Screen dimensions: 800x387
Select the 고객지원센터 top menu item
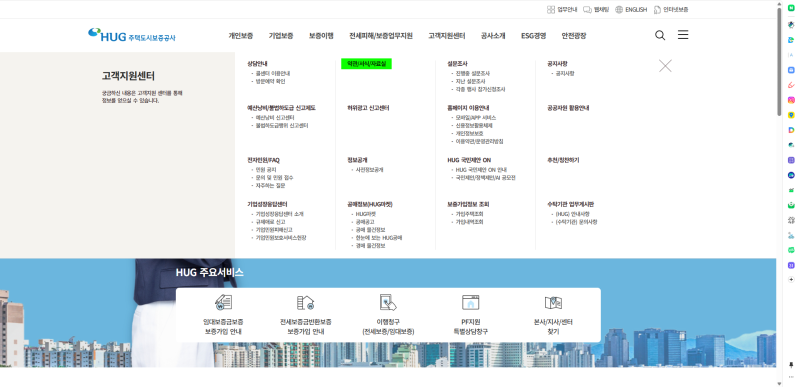[x=446, y=36]
